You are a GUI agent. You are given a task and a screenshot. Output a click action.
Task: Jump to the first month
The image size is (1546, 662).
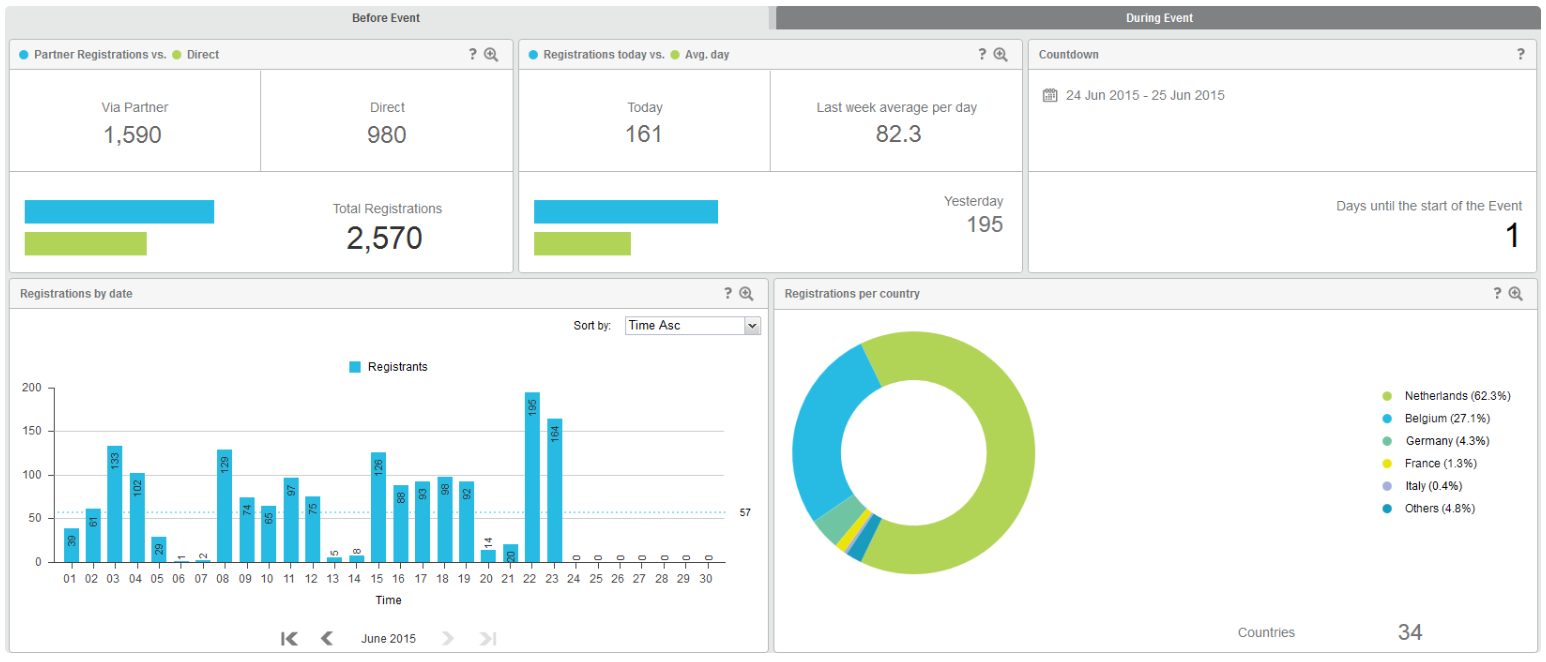tap(289, 639)
